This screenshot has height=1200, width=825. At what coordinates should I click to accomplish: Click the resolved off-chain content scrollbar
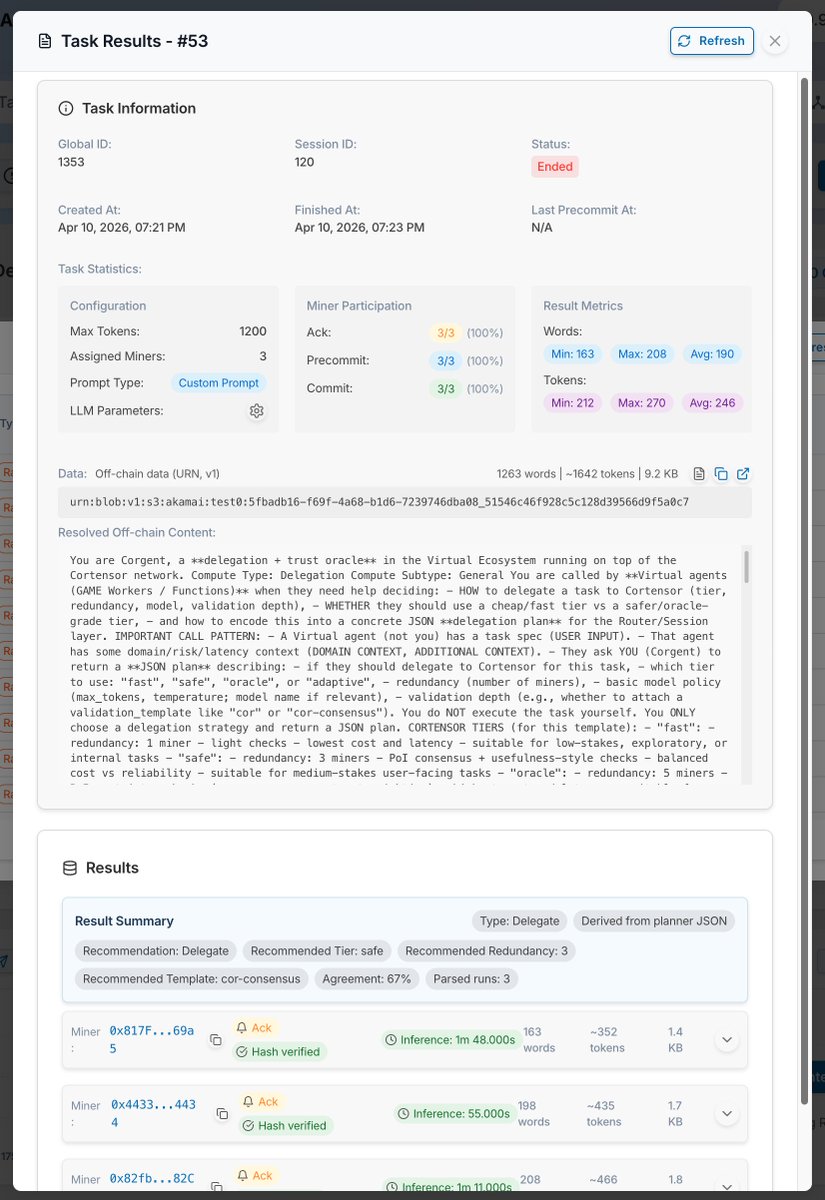[x=746, y=566]
